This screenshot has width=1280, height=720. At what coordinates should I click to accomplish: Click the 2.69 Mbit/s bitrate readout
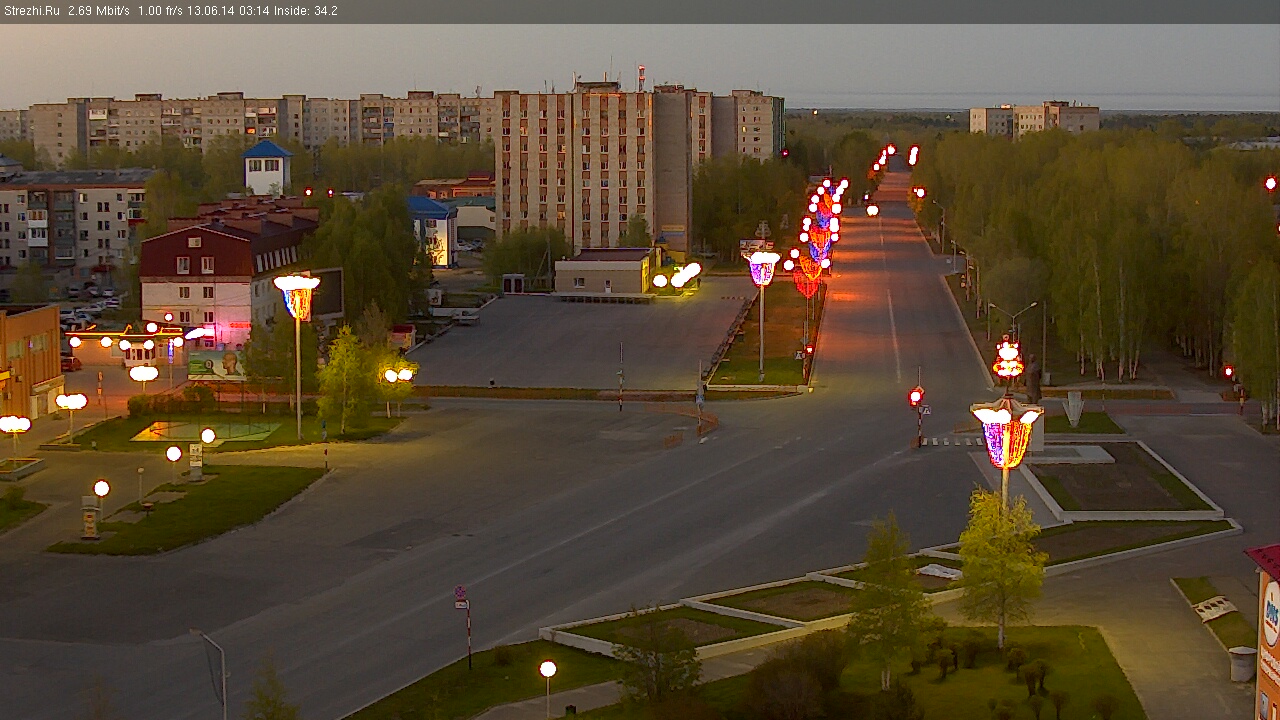[98, 11]
